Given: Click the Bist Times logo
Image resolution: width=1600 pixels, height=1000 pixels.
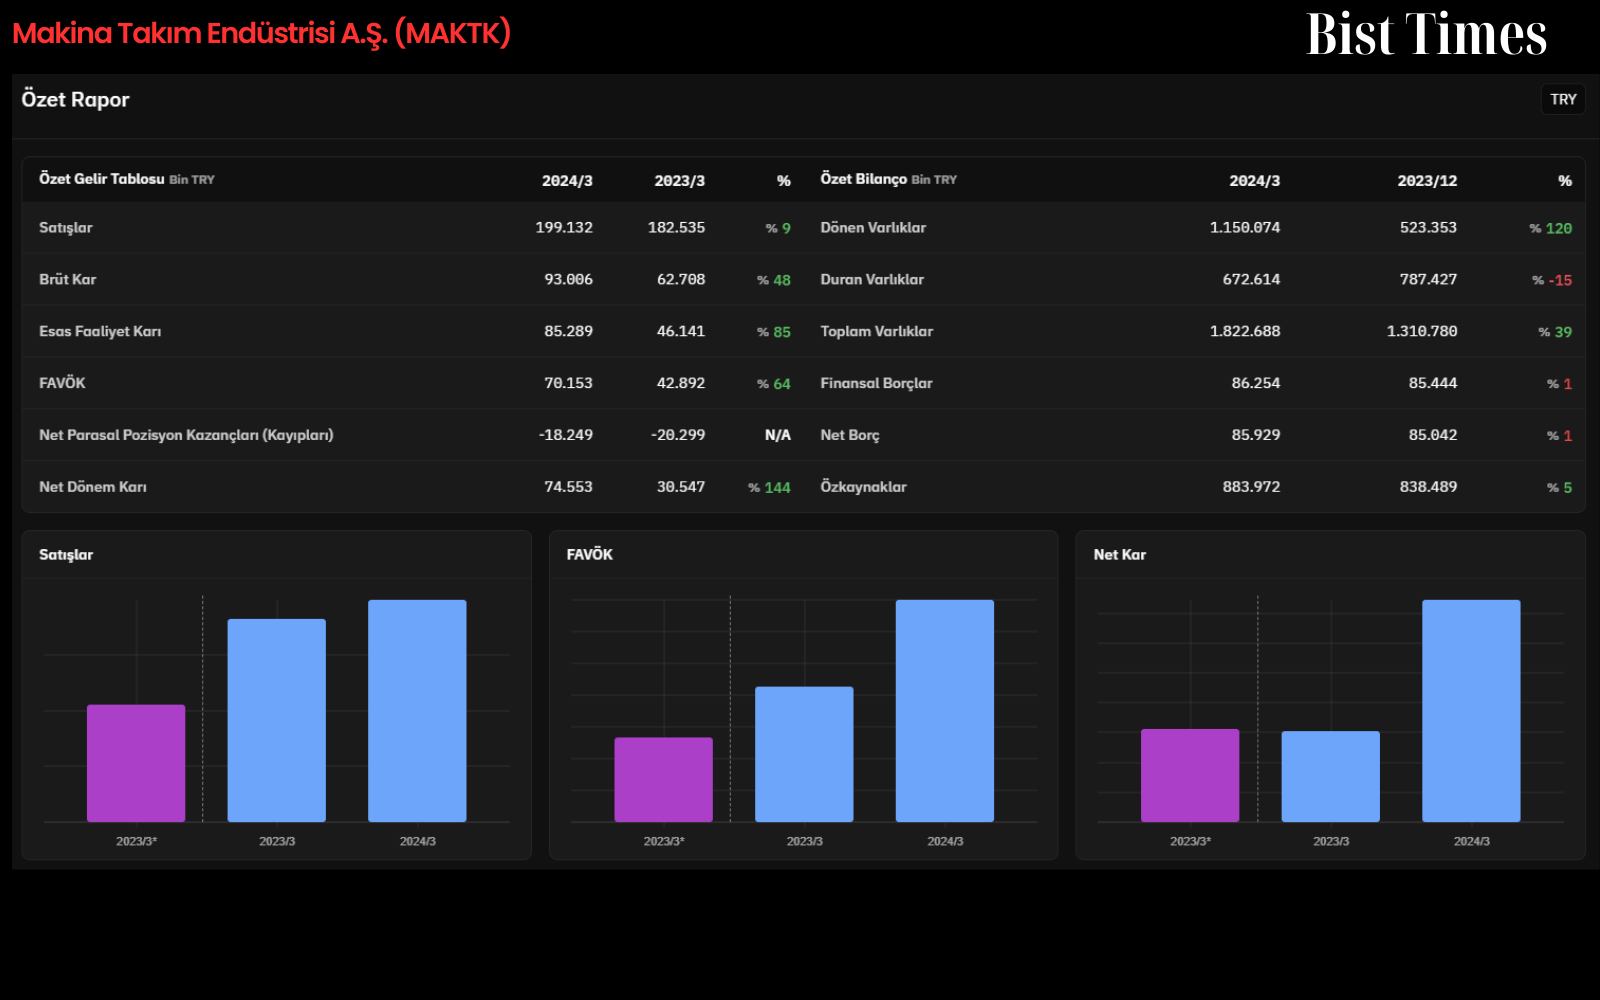Looking at the screenshot, I should (1426, 34).
